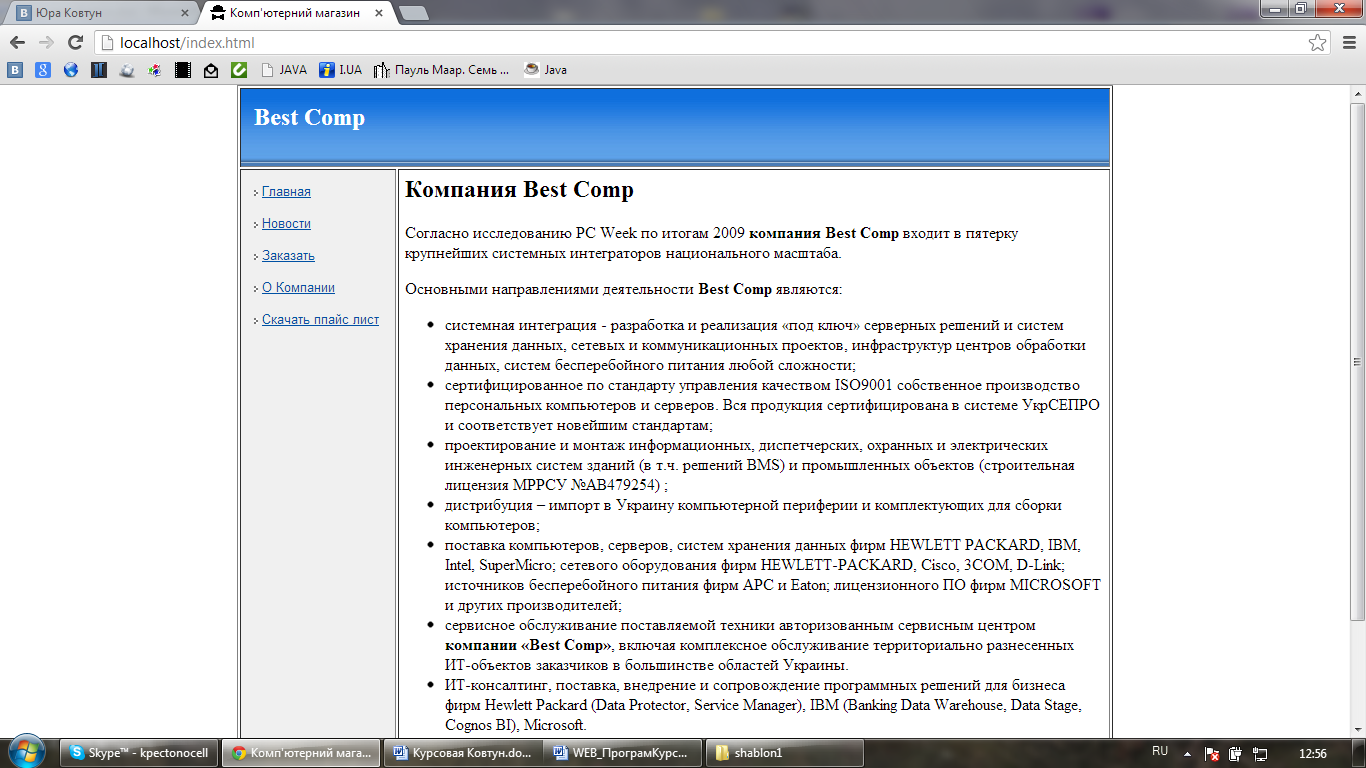Viewport: 1366px width, 768px height.
Task: Open 'Курсовая Ковтун.do...' Word document in taskbar
Action: pyautogui.click(x=462, y=753)
